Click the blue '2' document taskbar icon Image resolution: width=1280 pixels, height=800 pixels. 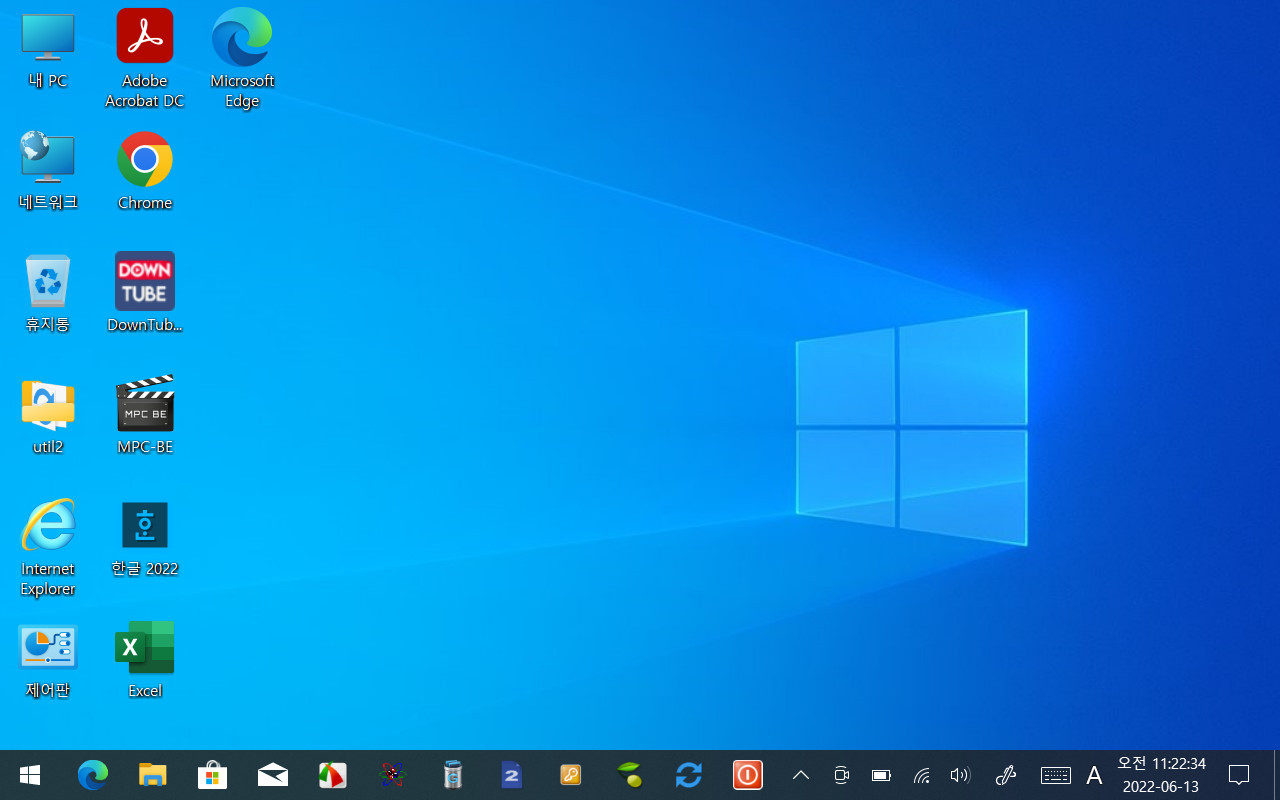(x=511, y=775)
